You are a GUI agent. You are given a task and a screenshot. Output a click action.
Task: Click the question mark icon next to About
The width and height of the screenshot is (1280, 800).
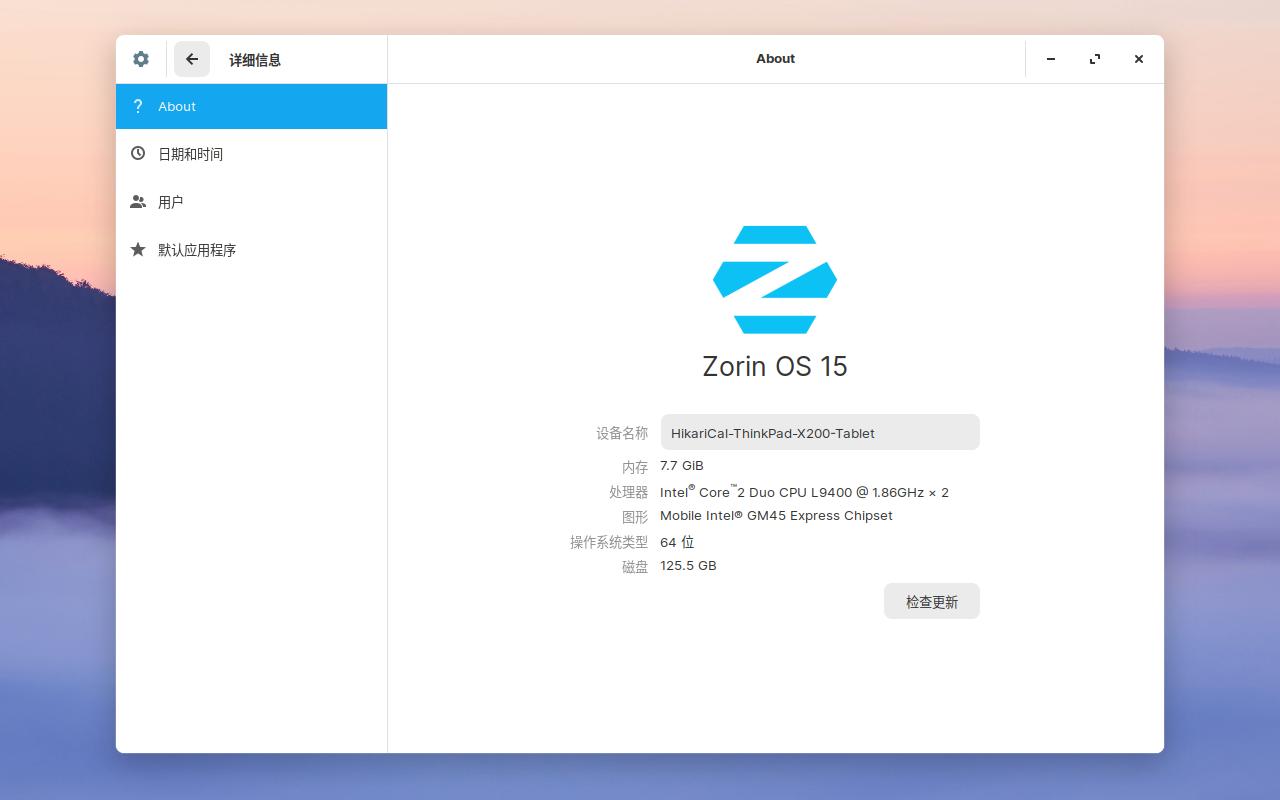[x=138, y=106]
